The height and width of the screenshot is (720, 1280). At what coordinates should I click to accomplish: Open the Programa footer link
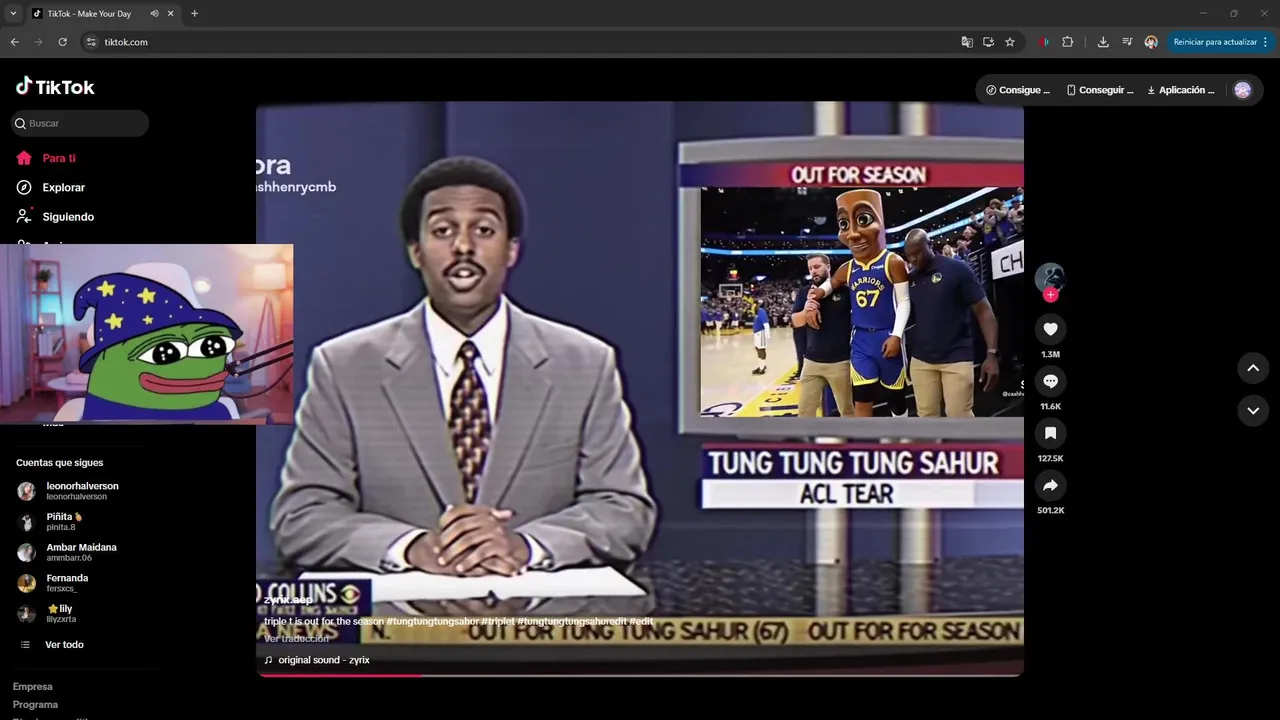[36, 705]
